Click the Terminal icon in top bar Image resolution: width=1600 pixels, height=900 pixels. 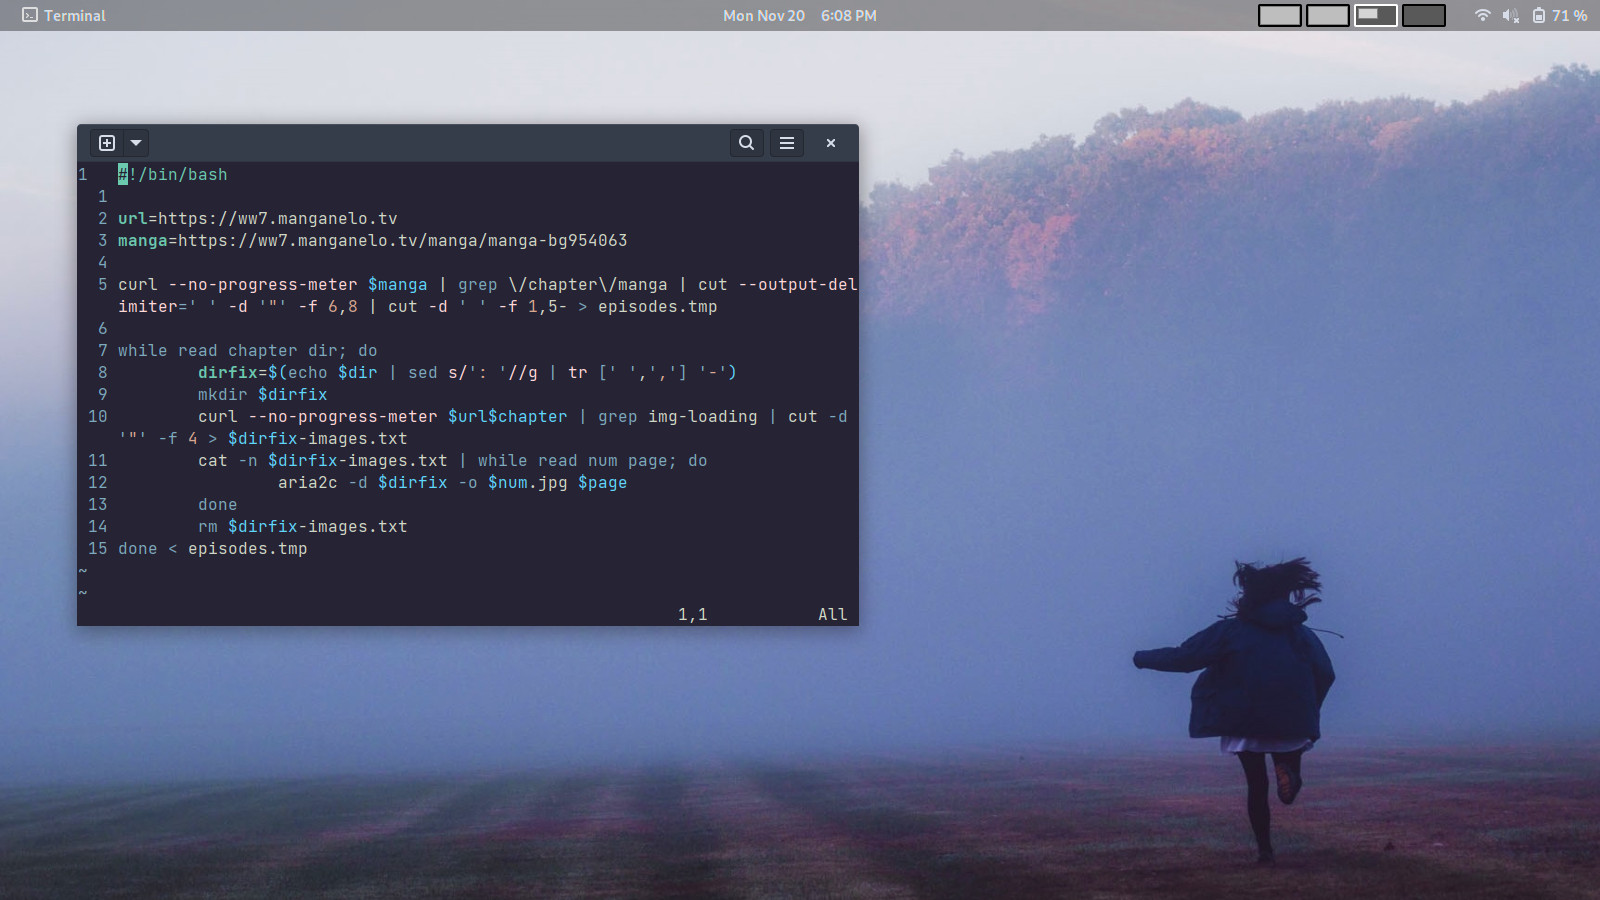pos(30,16)
